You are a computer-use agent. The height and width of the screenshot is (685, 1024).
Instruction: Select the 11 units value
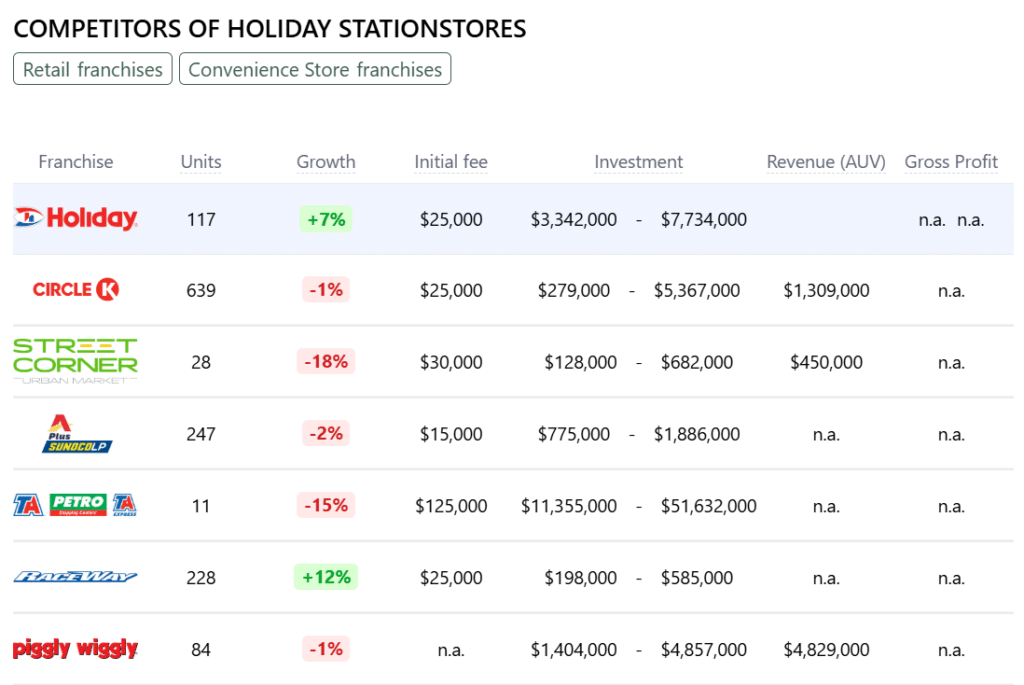(201, 505)
